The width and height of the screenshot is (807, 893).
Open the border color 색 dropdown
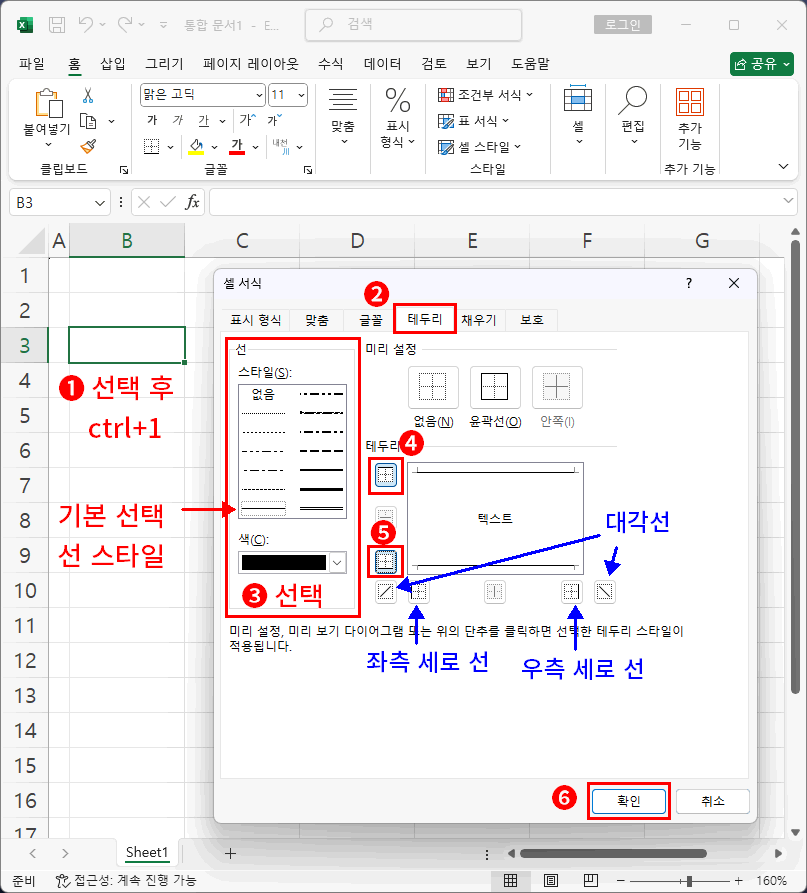[337, 563]
